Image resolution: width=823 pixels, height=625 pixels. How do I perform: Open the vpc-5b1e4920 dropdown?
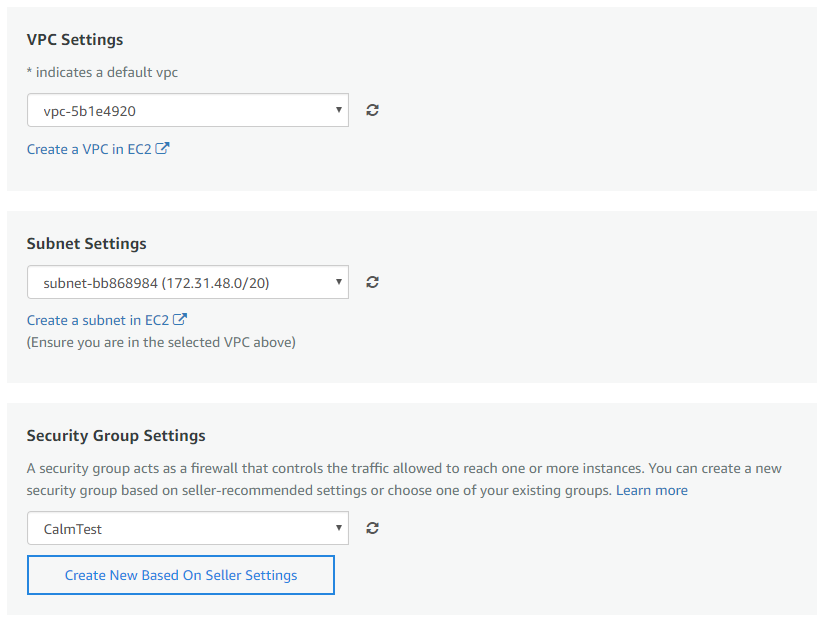(x=188, y=110)
